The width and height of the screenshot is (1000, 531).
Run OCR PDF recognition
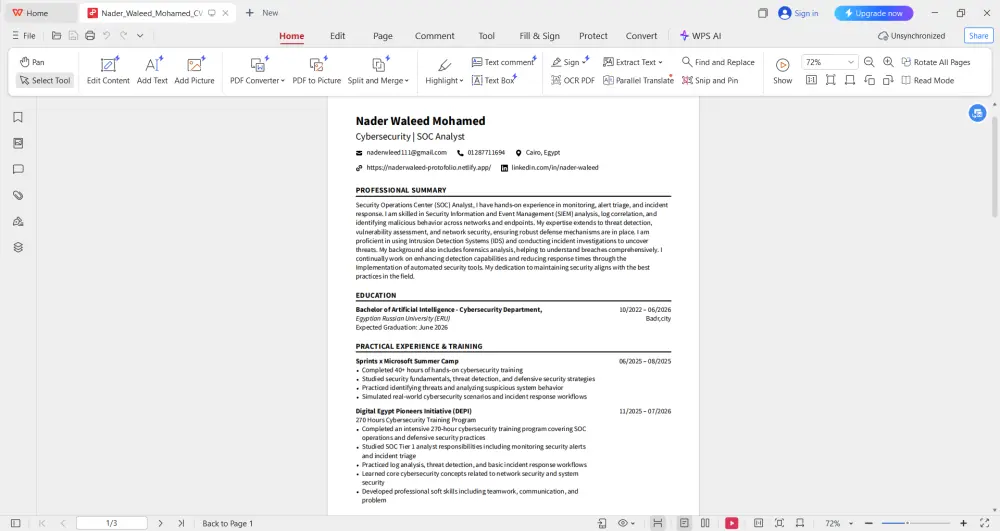[573, 80]
